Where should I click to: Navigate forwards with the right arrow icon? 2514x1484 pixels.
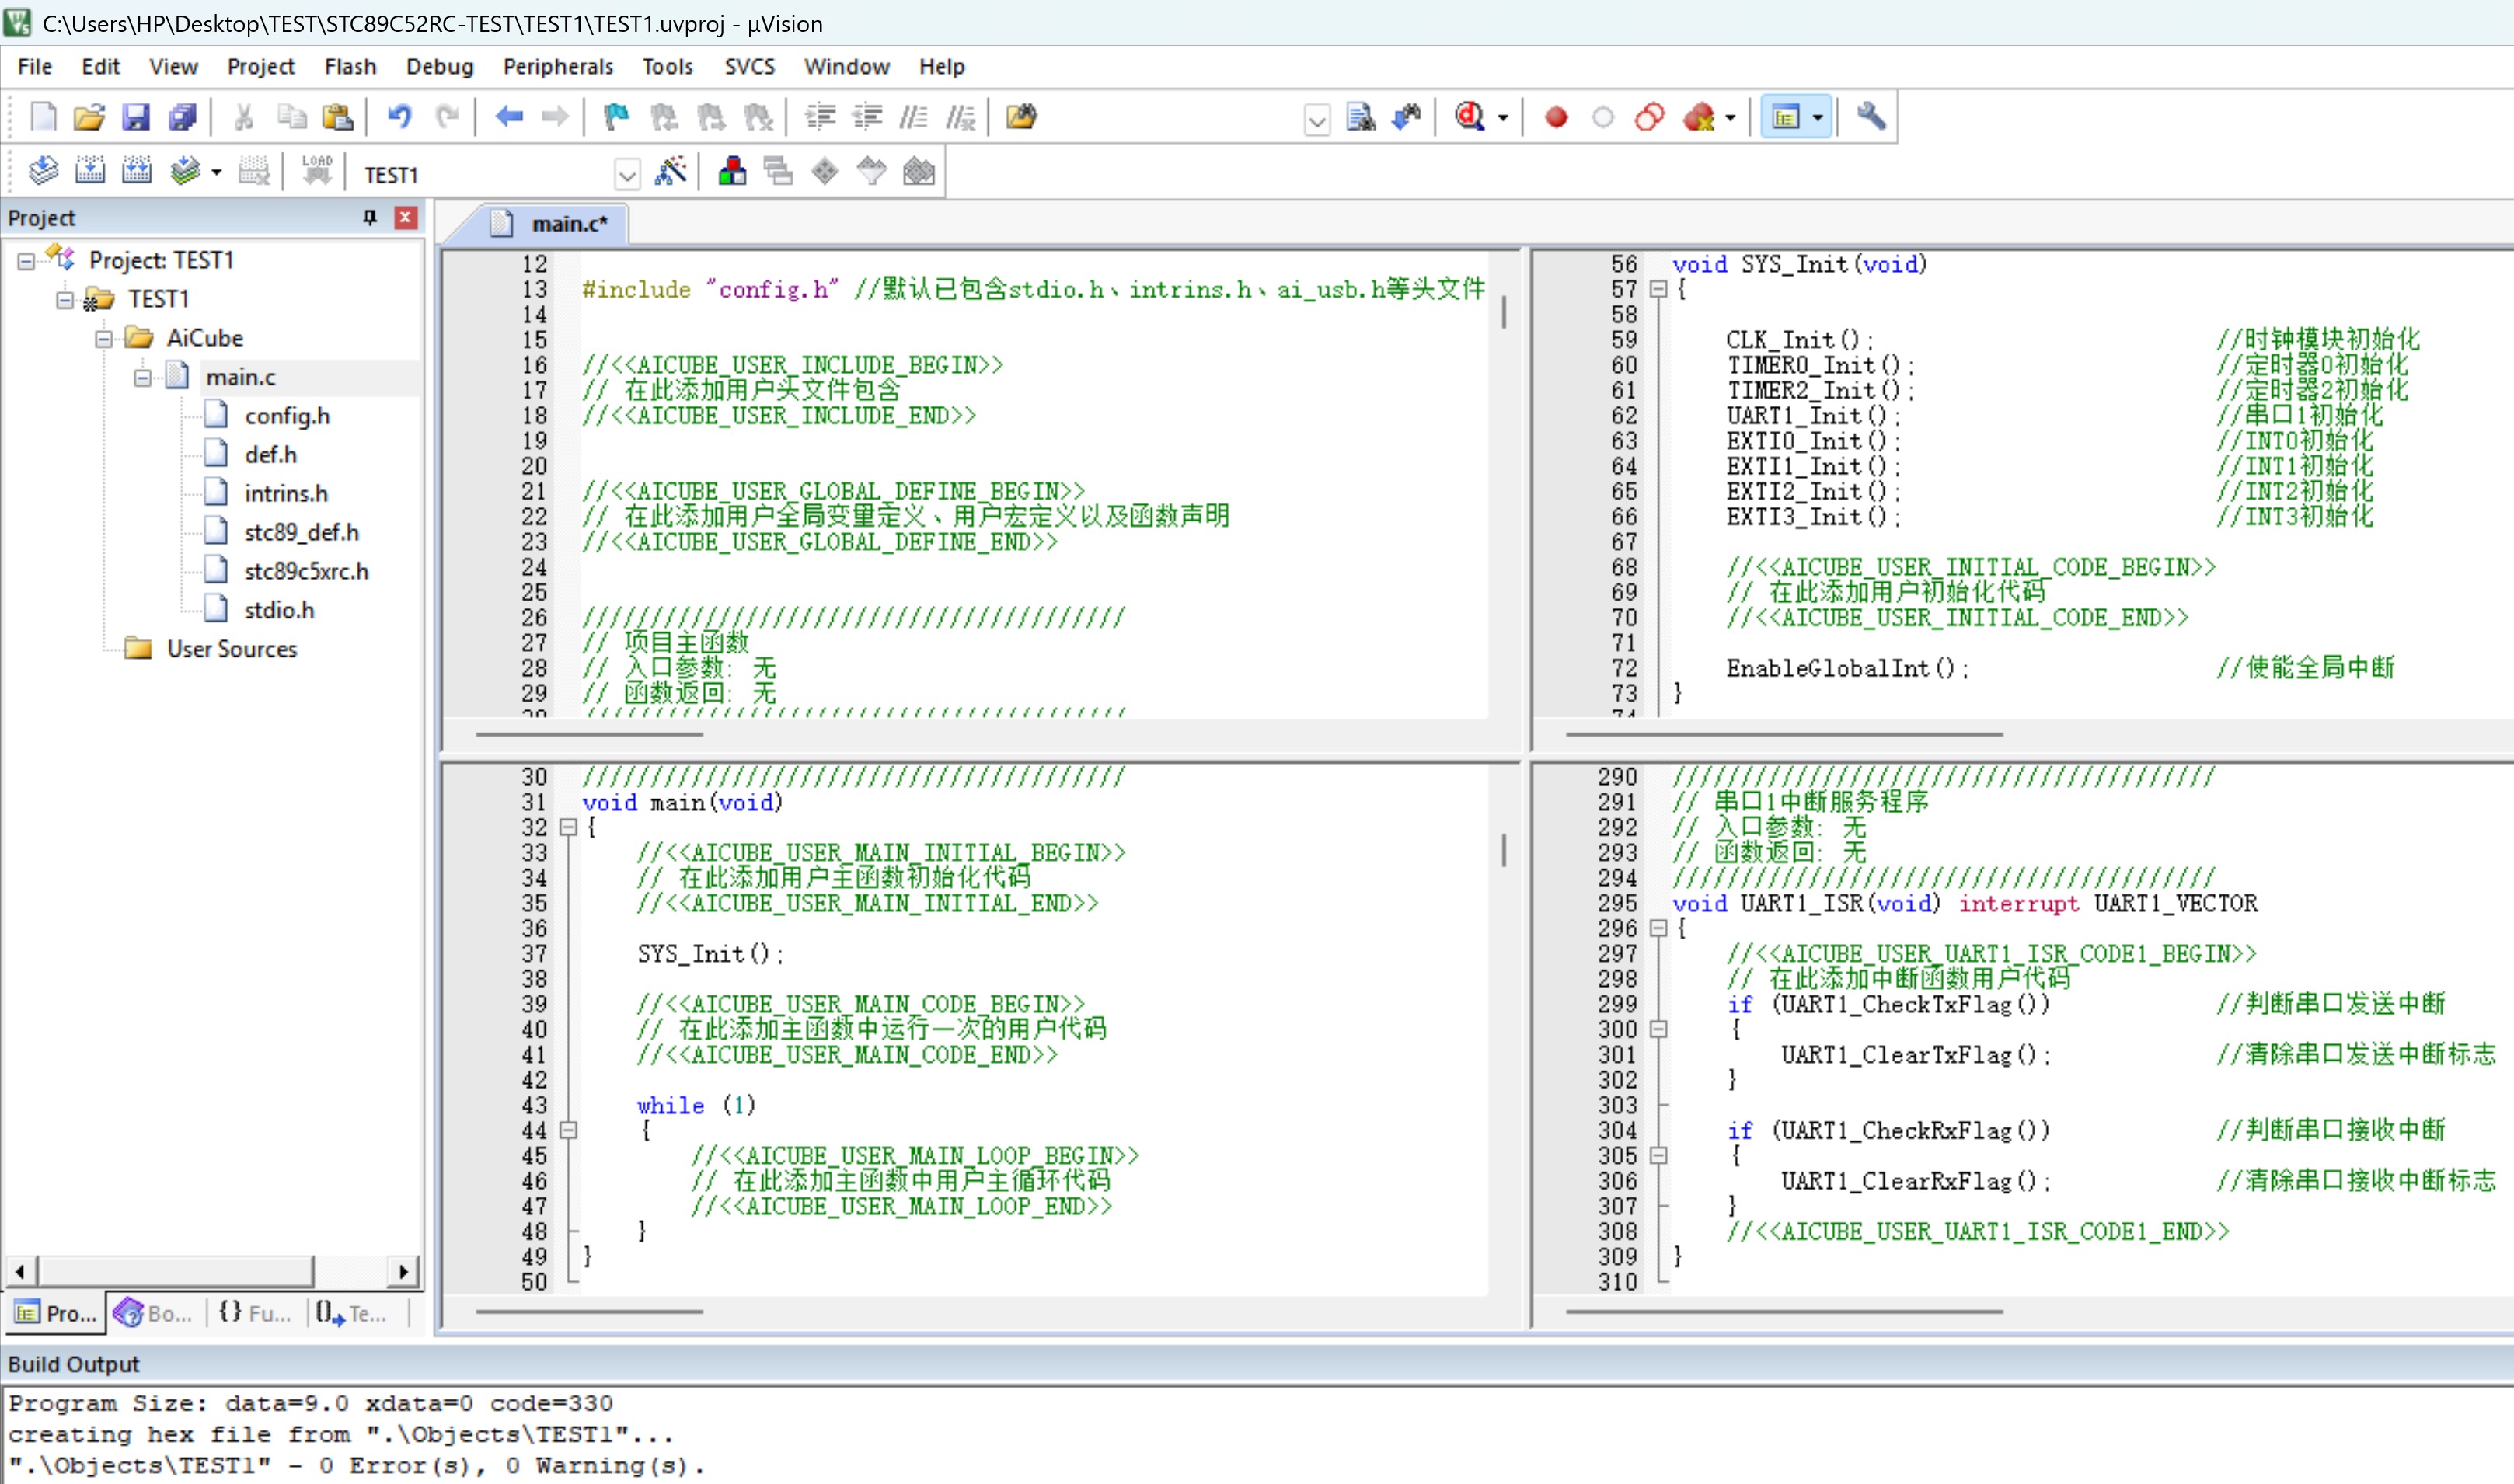pos(555,117)
